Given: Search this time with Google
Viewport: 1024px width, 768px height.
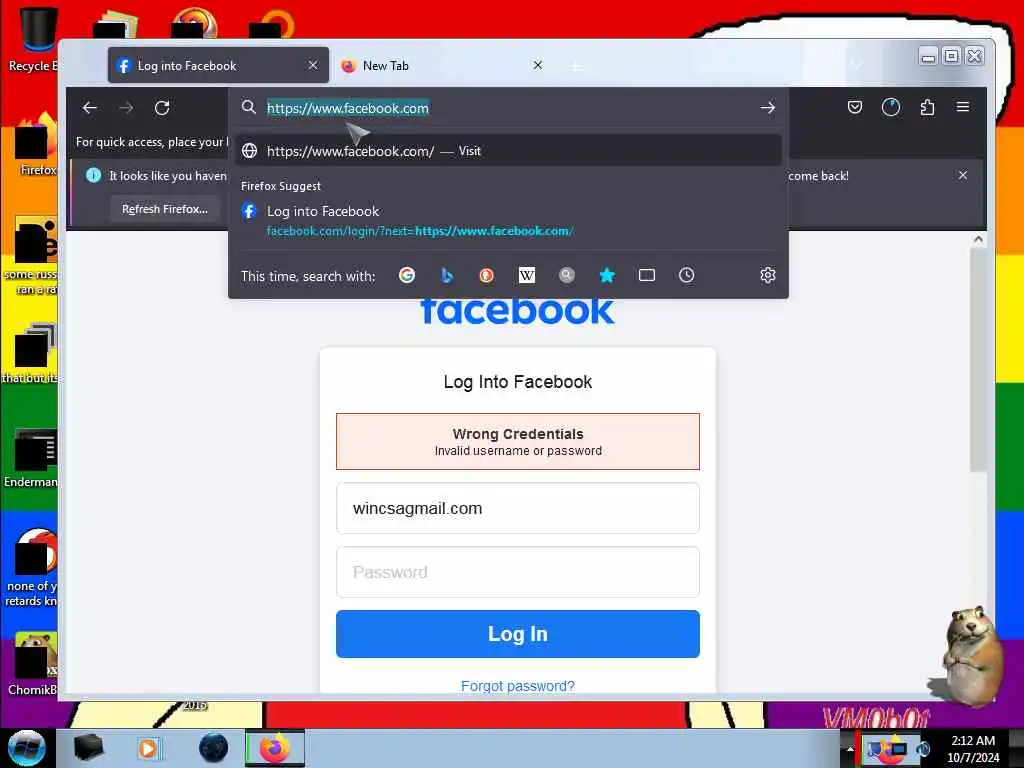Looking at the screenshot, I should pyautogui.click(x=407, y=276).
